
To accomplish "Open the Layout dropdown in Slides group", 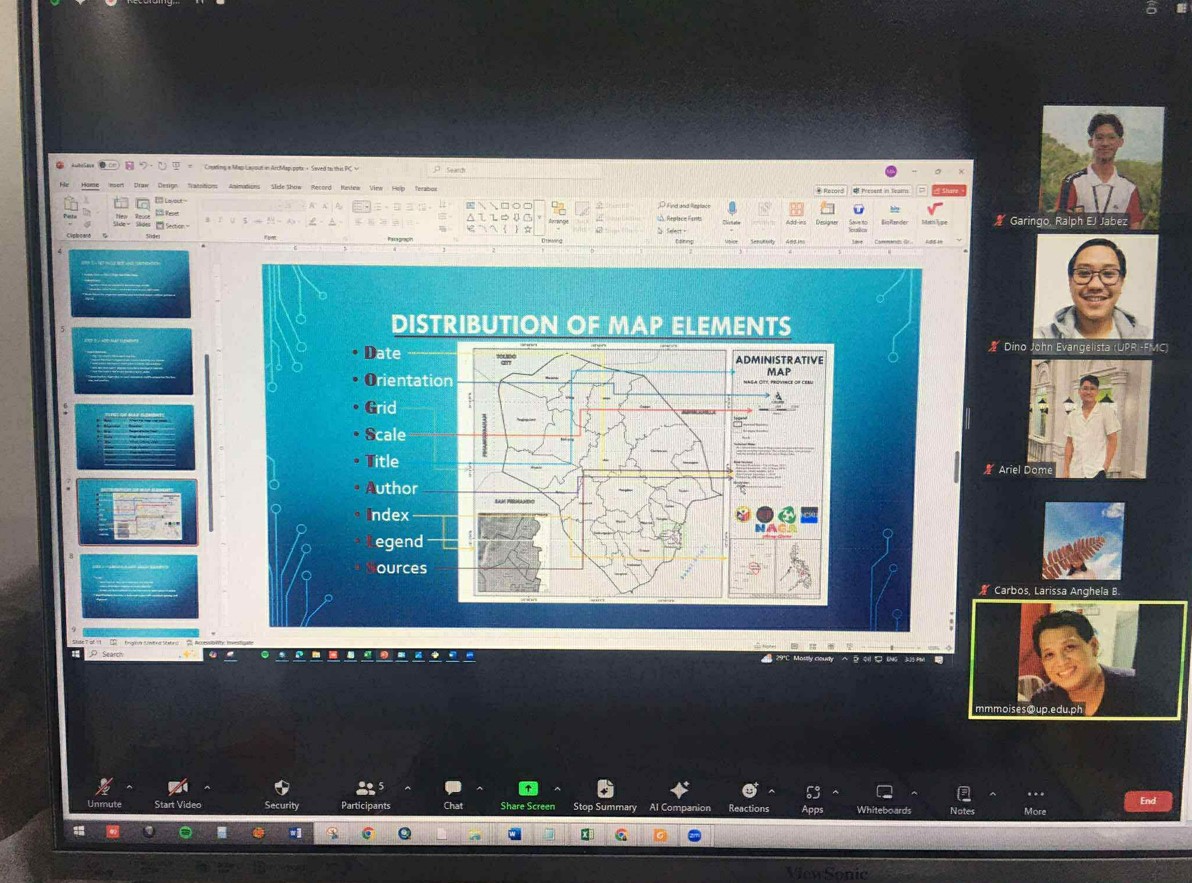I will coord(170,201).
